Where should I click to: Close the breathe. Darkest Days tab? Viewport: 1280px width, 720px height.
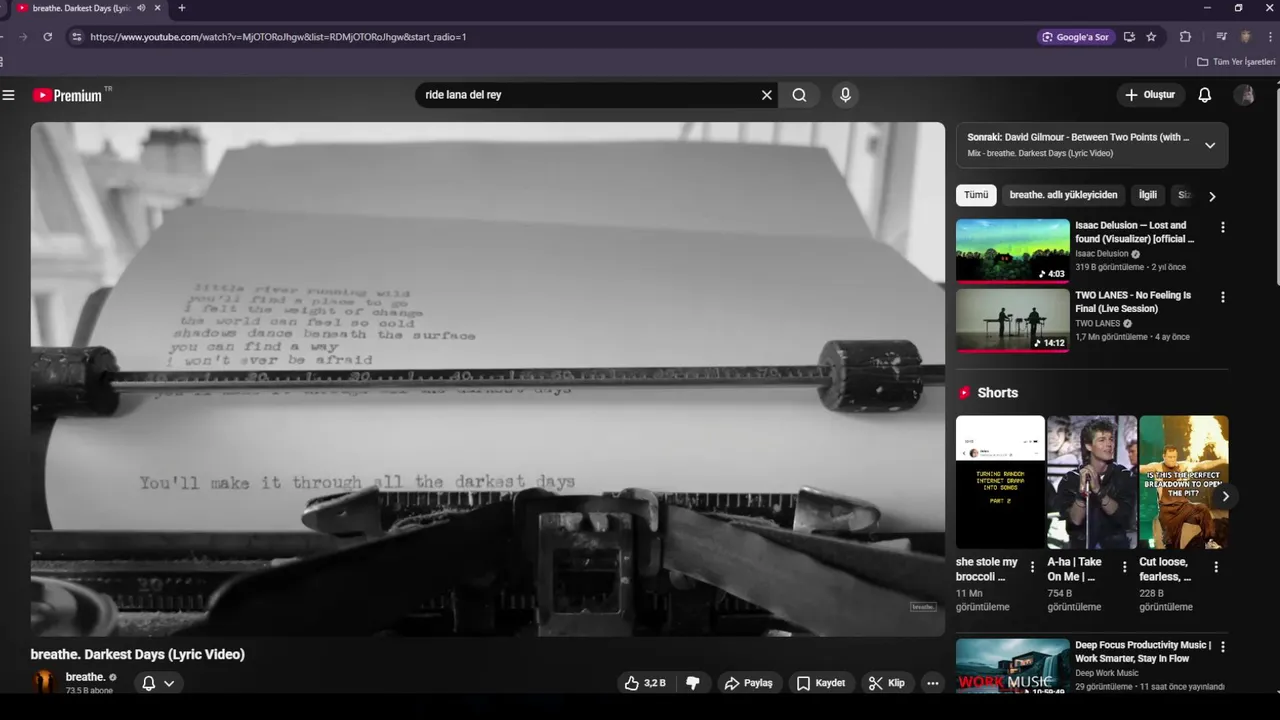(157, 8)
